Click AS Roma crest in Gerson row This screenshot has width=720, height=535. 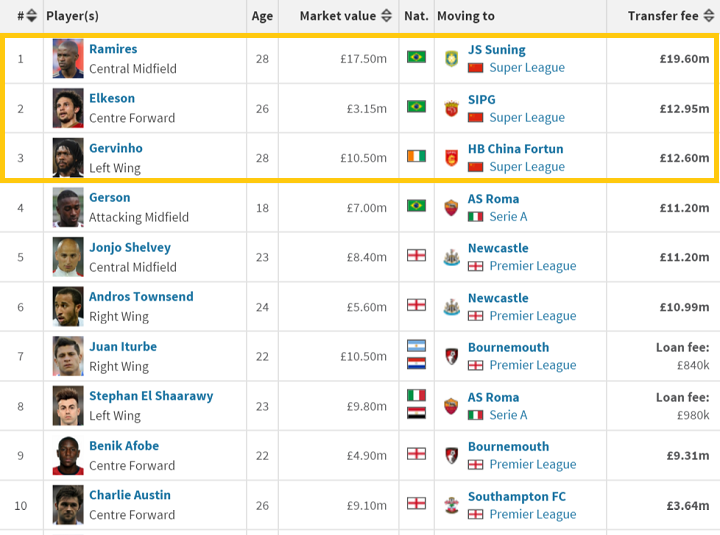[451, 207]
